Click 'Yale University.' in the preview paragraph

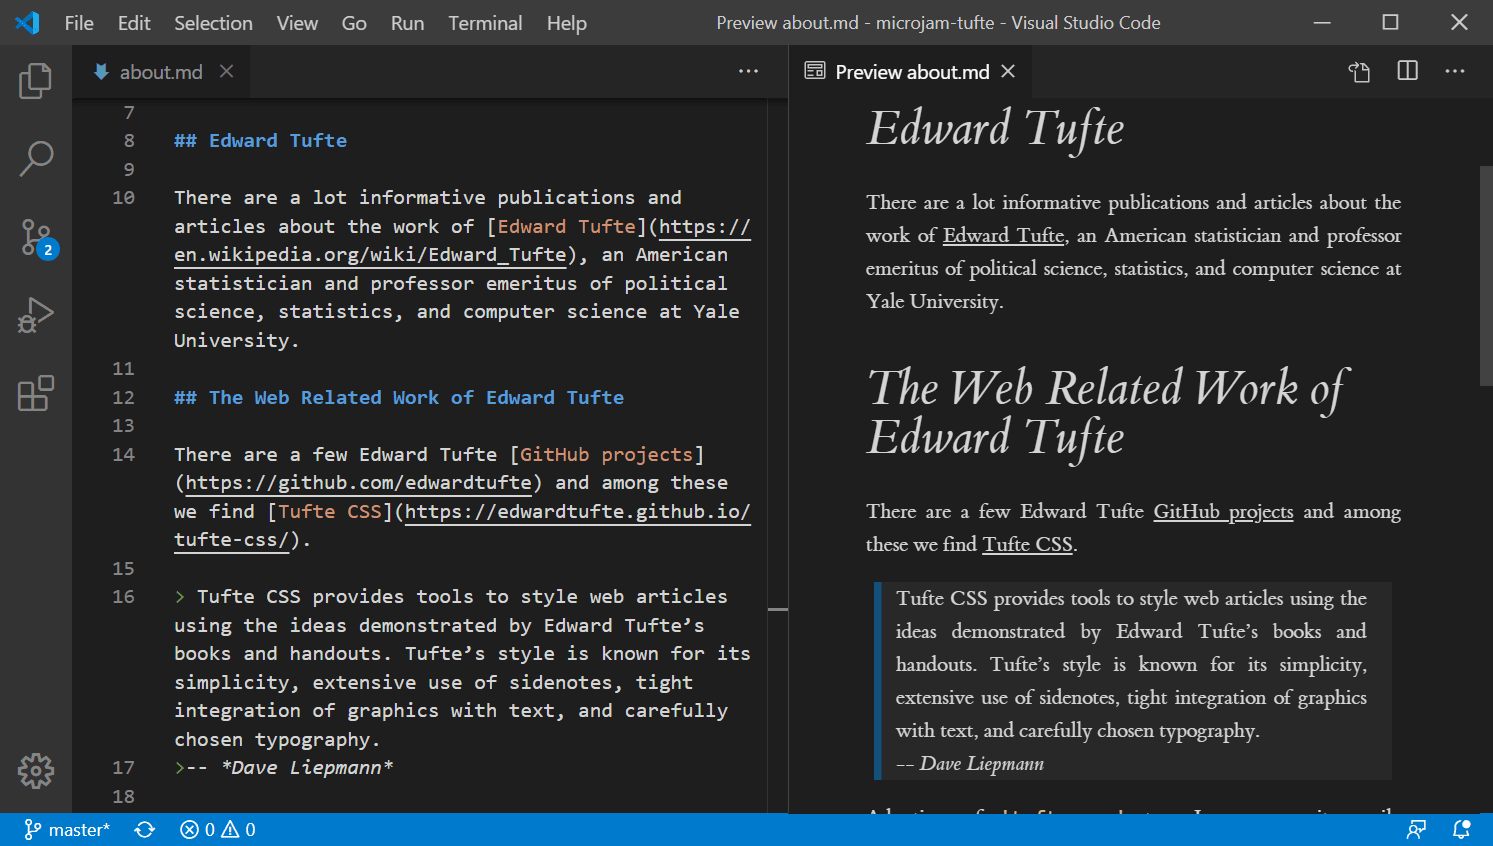pos(935,302)
